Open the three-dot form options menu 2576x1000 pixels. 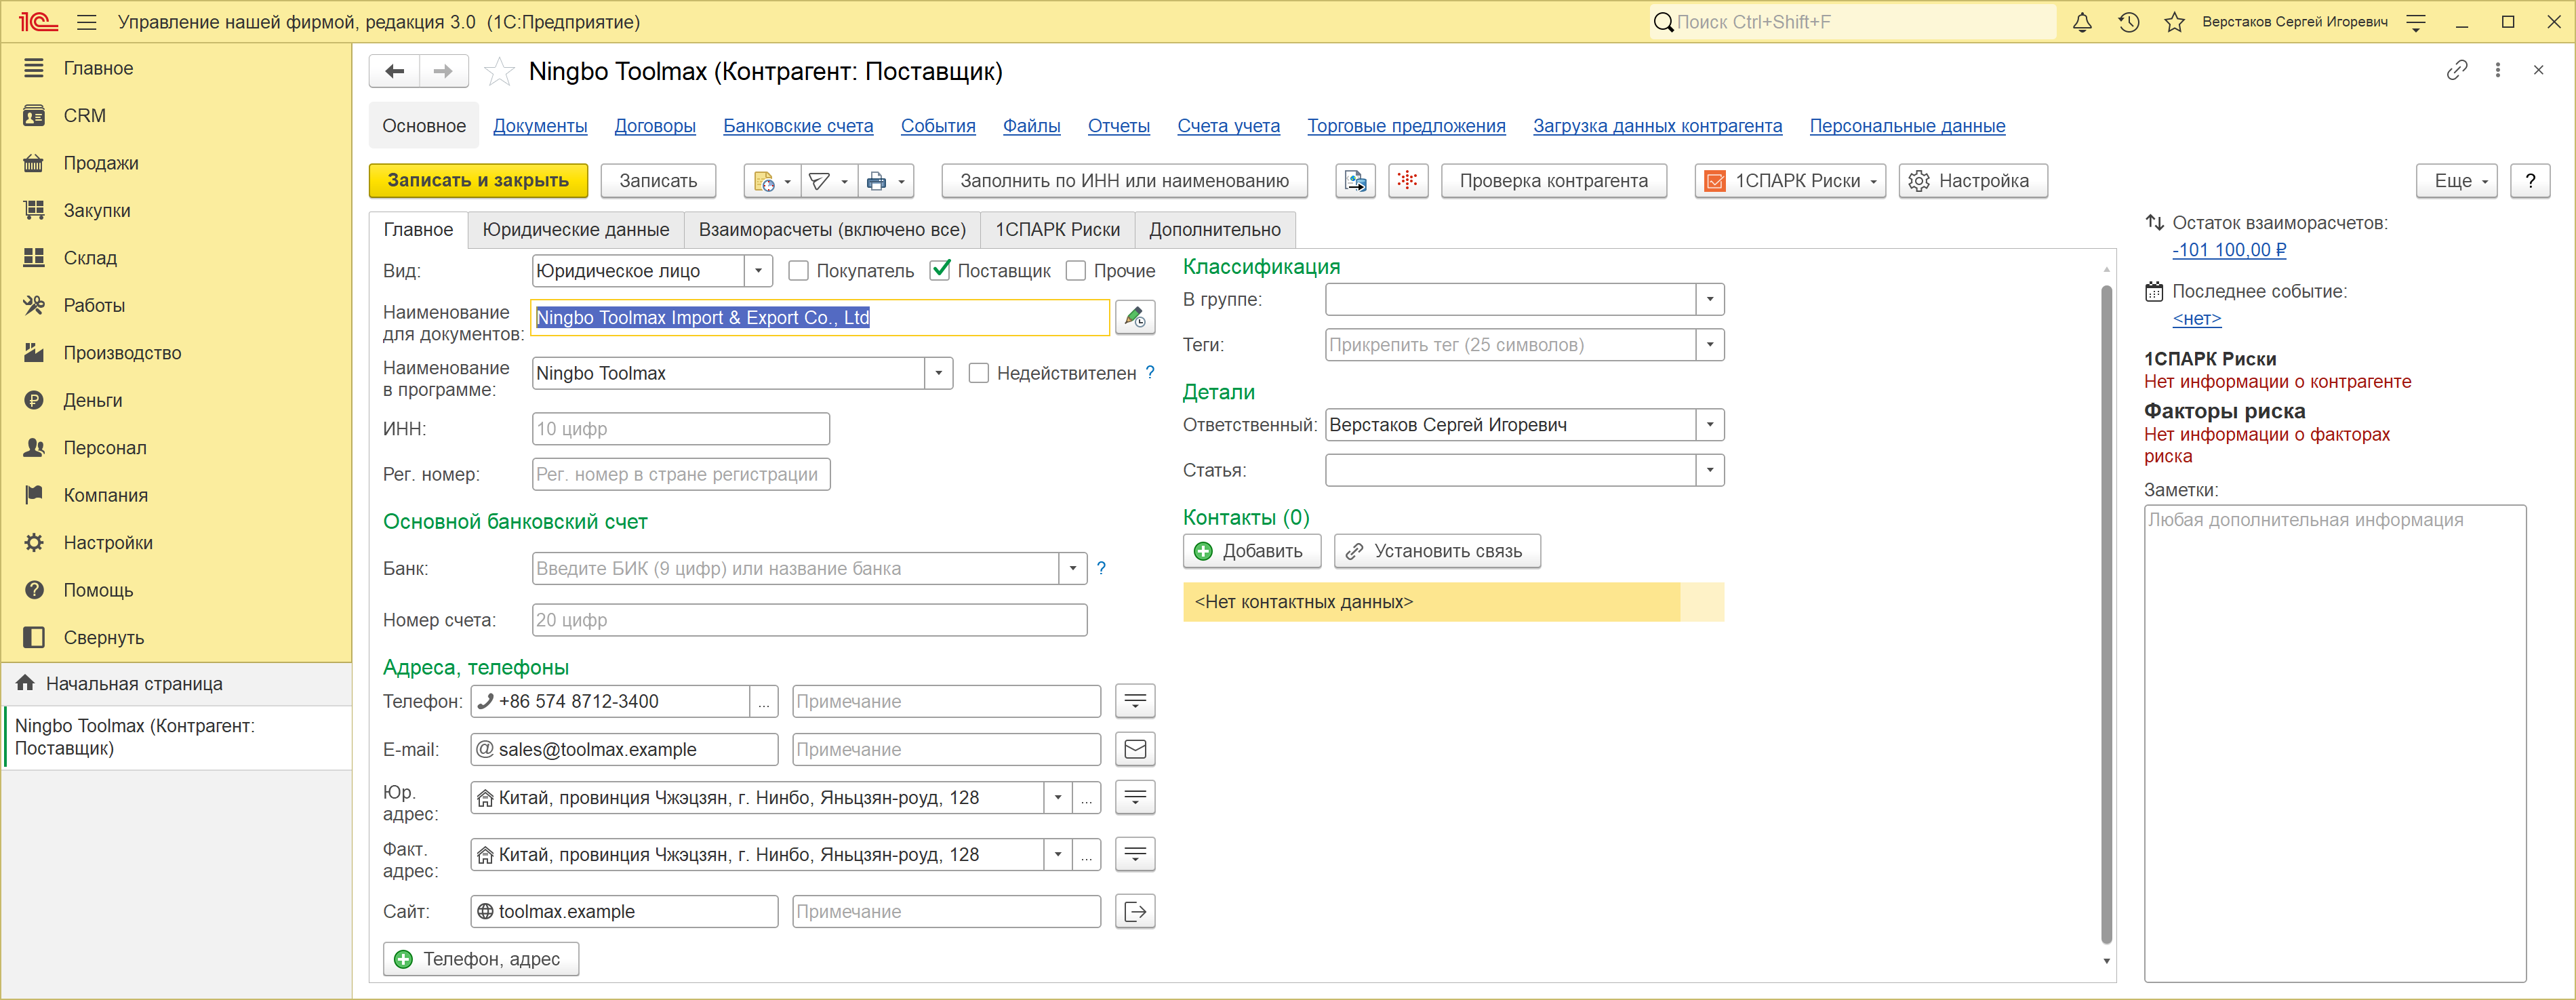(2497, 70)
